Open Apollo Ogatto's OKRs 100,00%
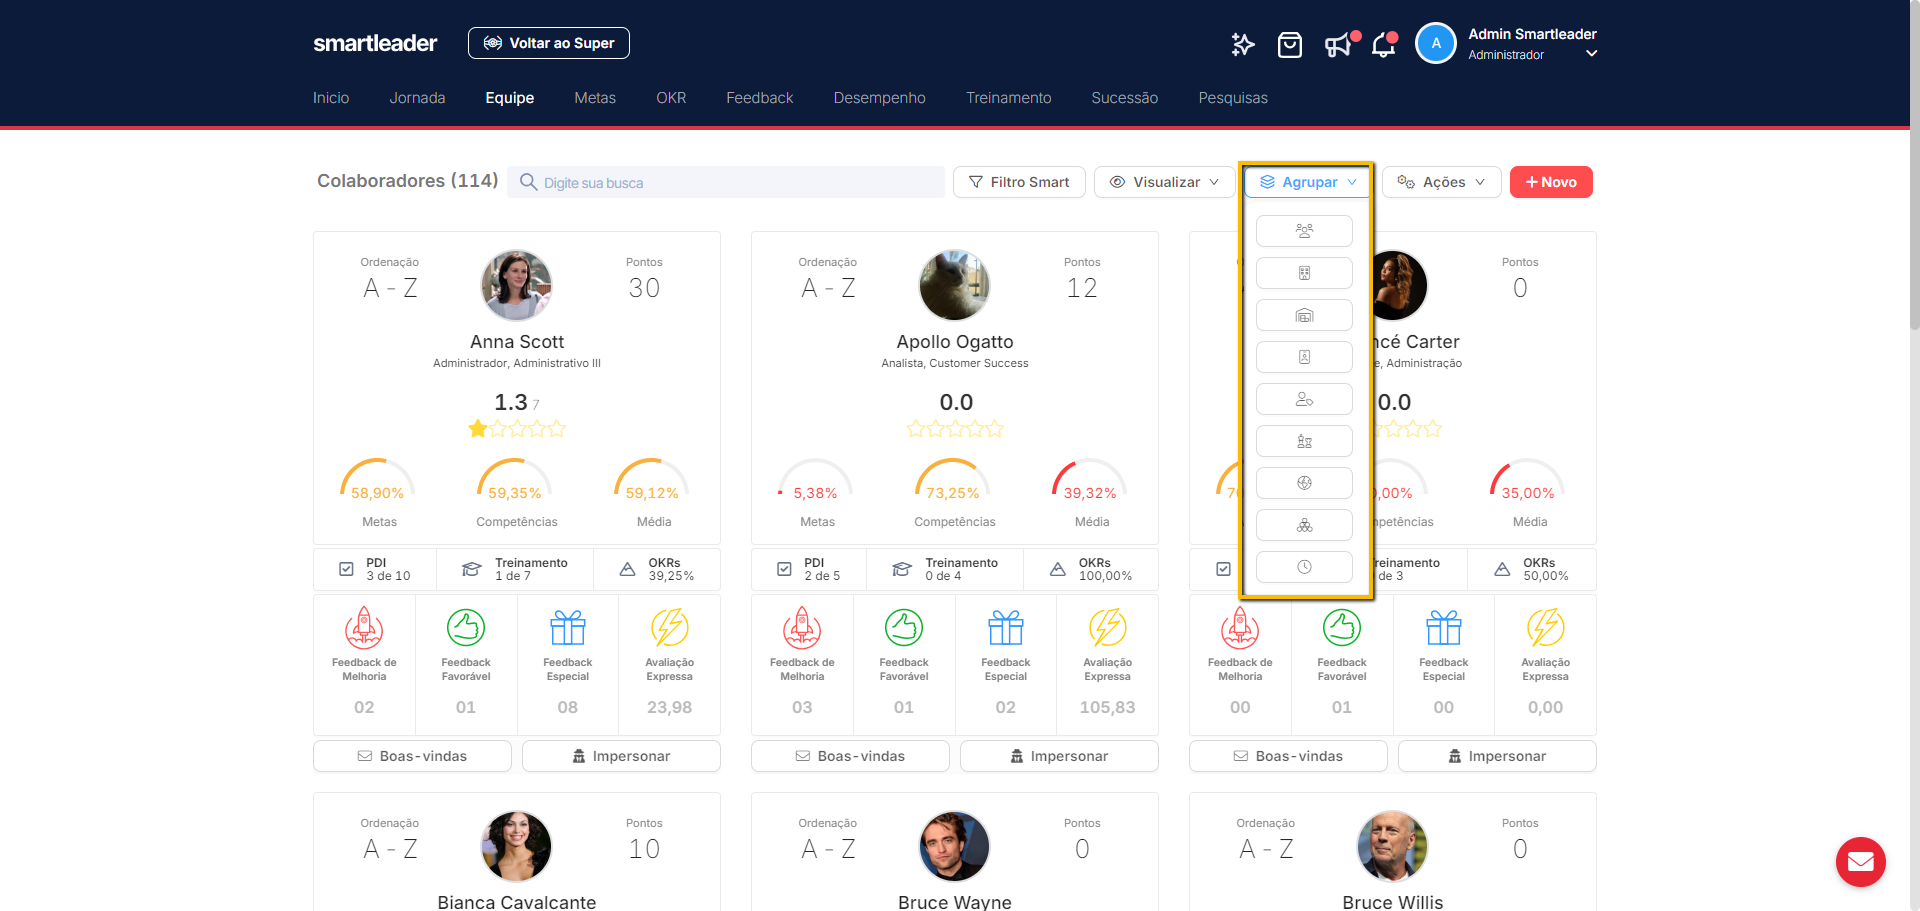The height and width of the screenshot is (911, 1920). click(1091, 569)
